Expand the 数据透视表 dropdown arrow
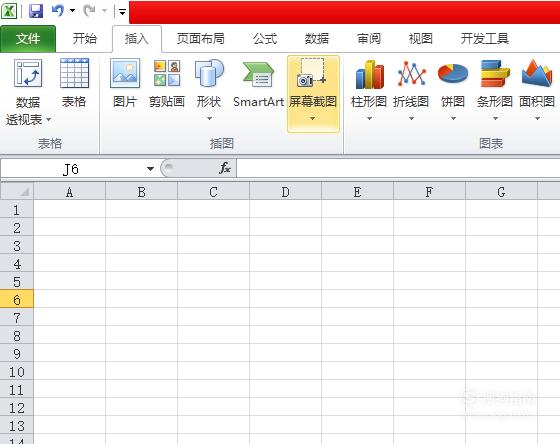This screenshot has width=560, height=444. pyautogui.click(x=49, y=119)
